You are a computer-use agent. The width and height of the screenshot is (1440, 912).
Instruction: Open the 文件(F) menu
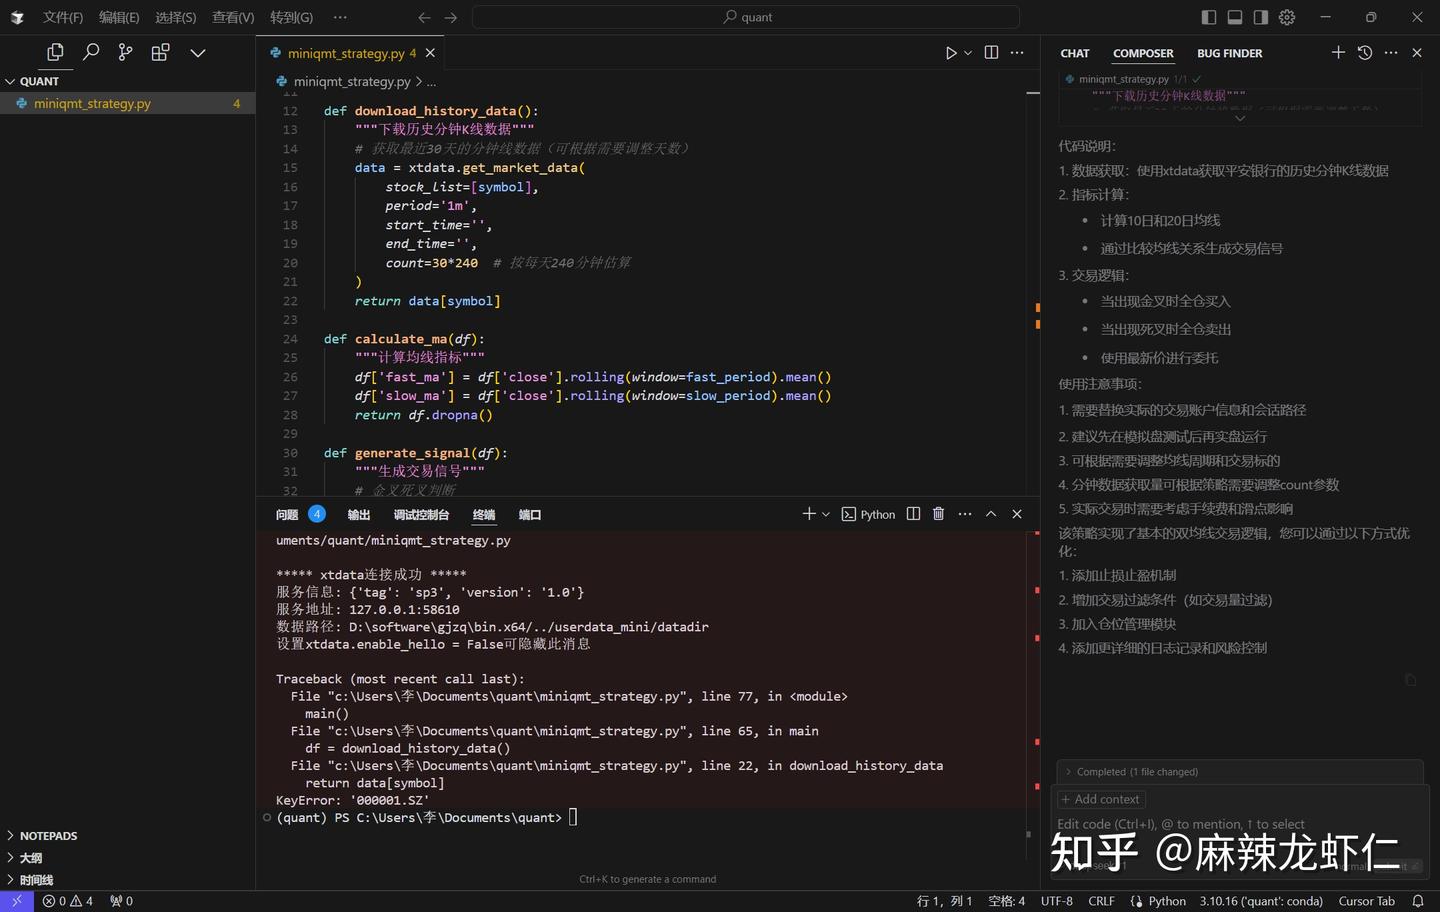[63, 17]
